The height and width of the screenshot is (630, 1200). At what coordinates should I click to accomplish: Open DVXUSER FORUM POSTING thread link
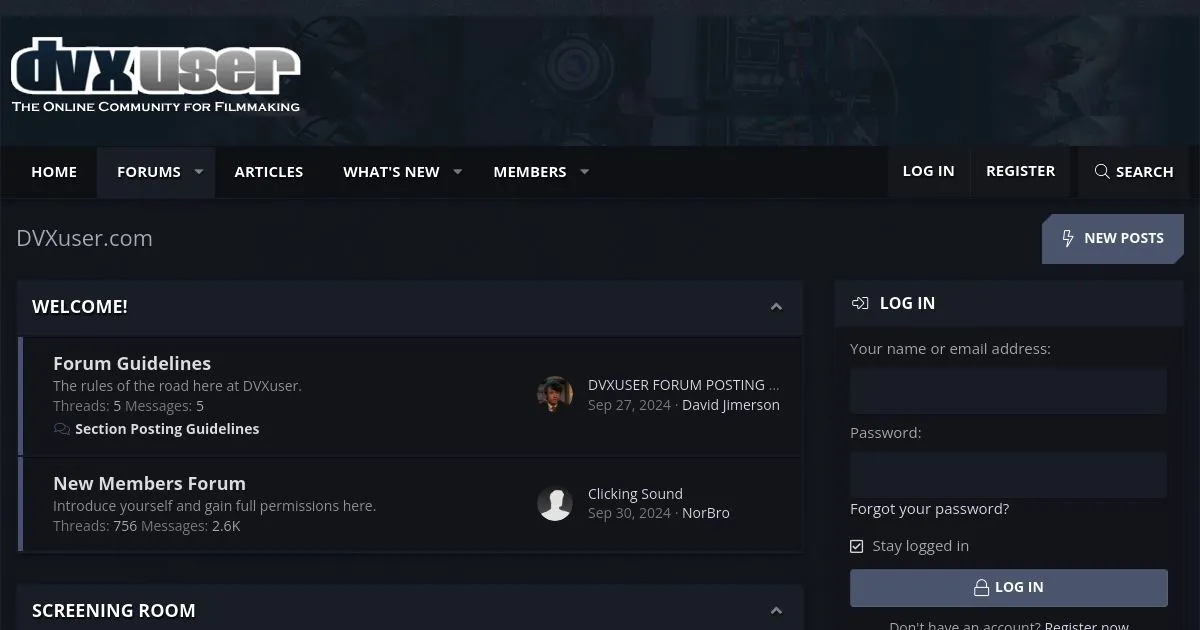[683, 385]
